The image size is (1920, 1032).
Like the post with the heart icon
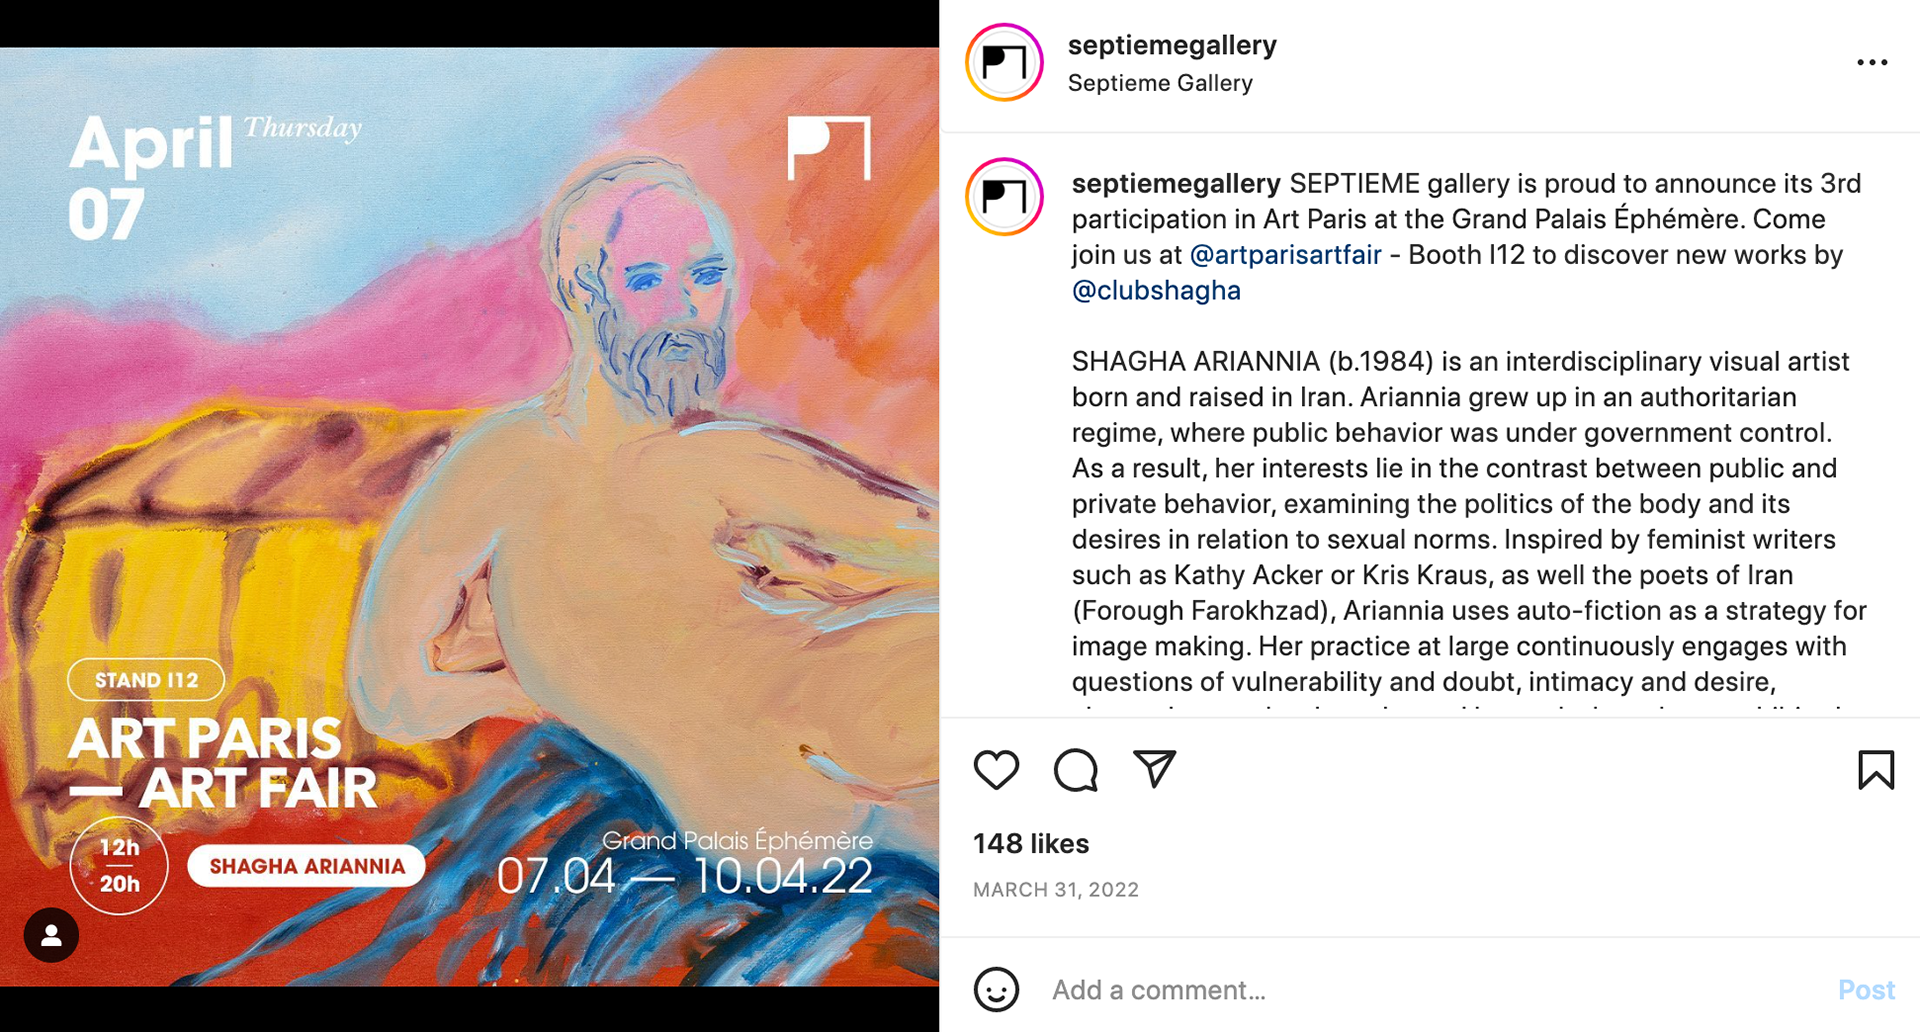coord(996,770)
